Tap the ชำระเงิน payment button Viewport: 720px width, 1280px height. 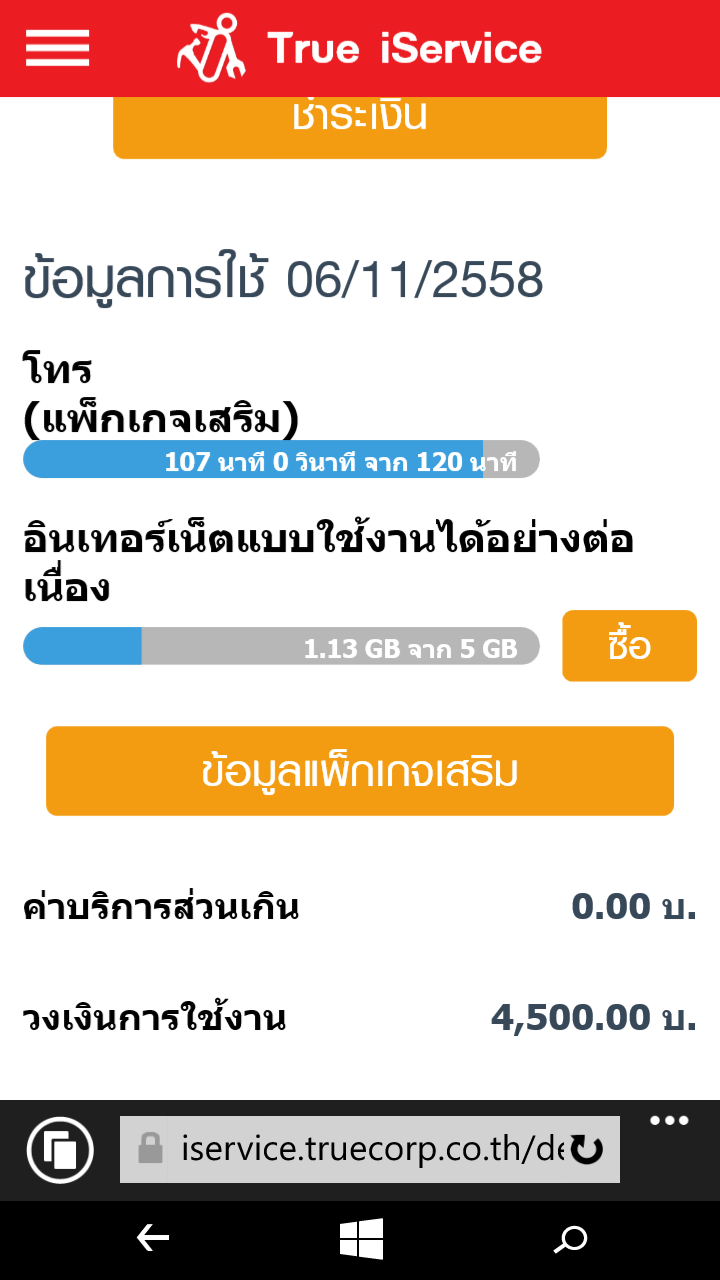point(360,125)
